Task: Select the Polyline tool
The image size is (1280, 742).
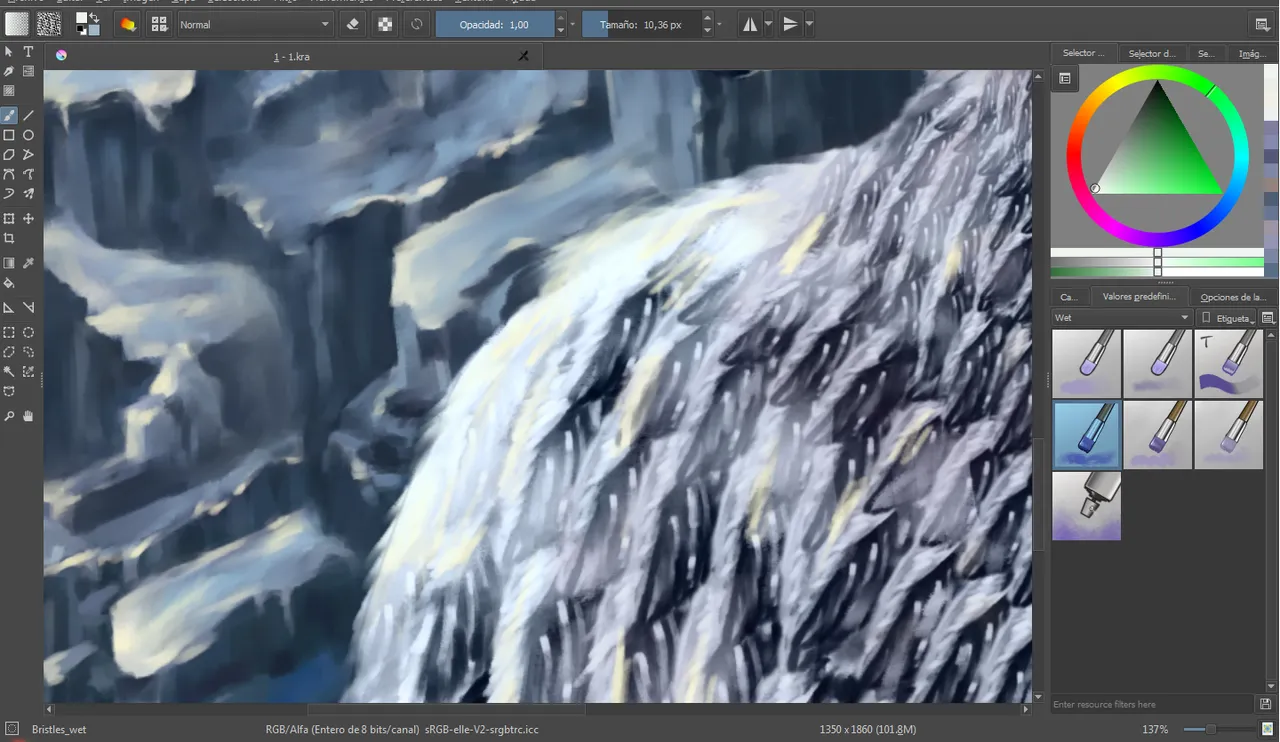Action: (x=28, y=155)
